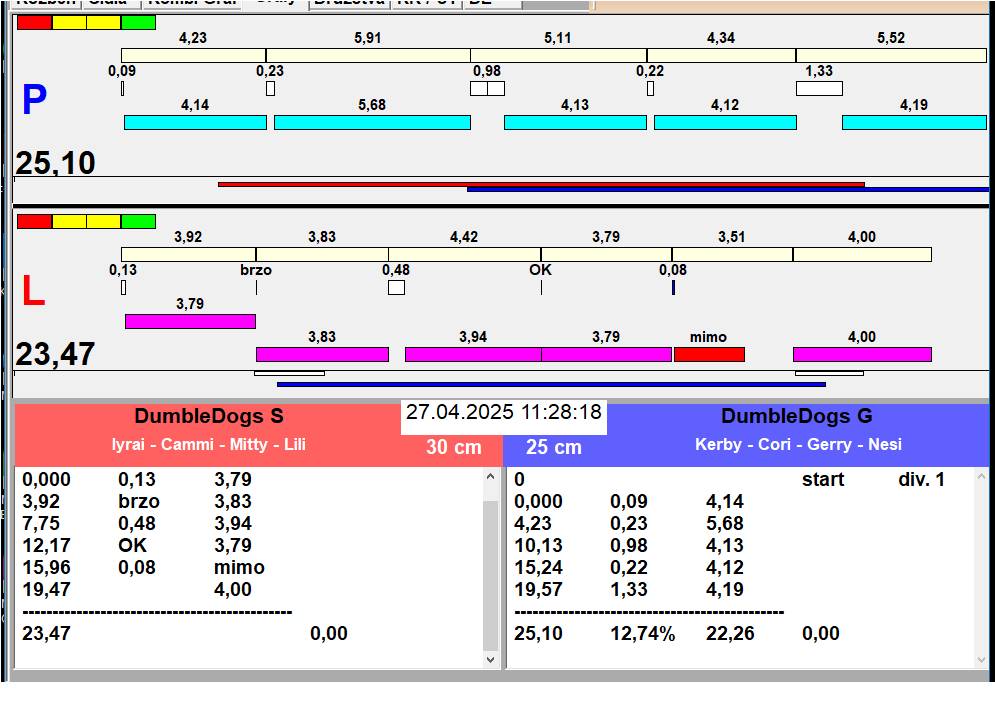
Task: Click the 22,26 value
Action: click(x=730, y=633)
